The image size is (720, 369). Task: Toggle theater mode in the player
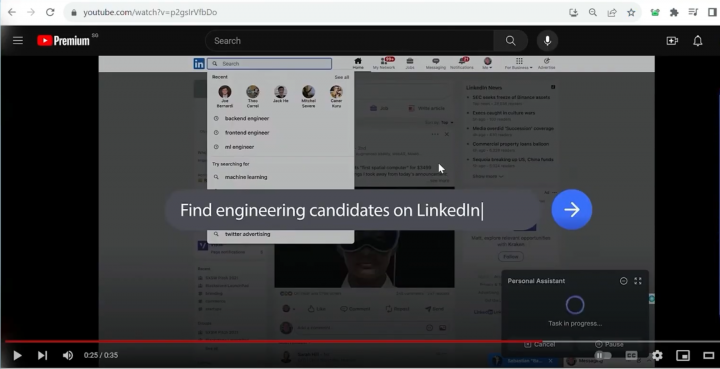pos(709,355)
